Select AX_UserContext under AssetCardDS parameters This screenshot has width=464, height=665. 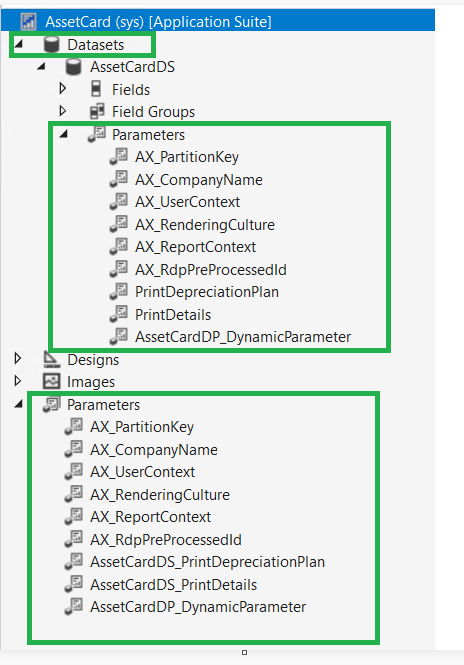[x=187, y=202]
